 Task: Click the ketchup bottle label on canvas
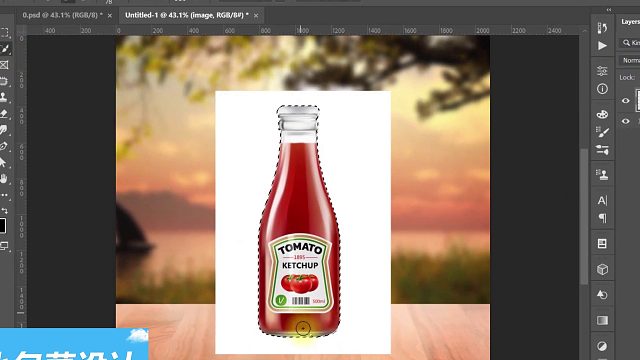[300, 272]
